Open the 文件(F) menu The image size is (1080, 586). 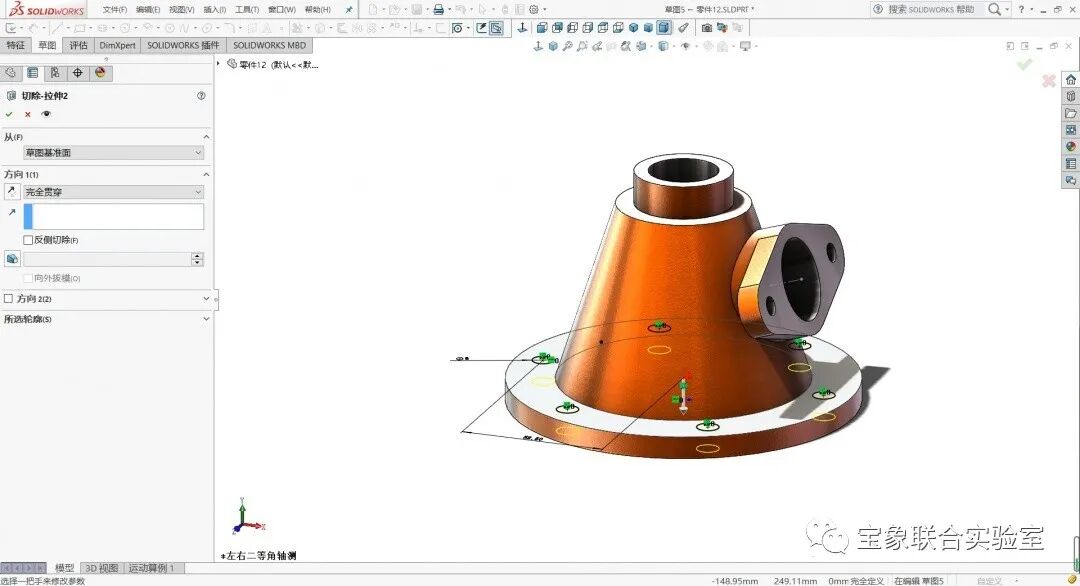[114, 10]
